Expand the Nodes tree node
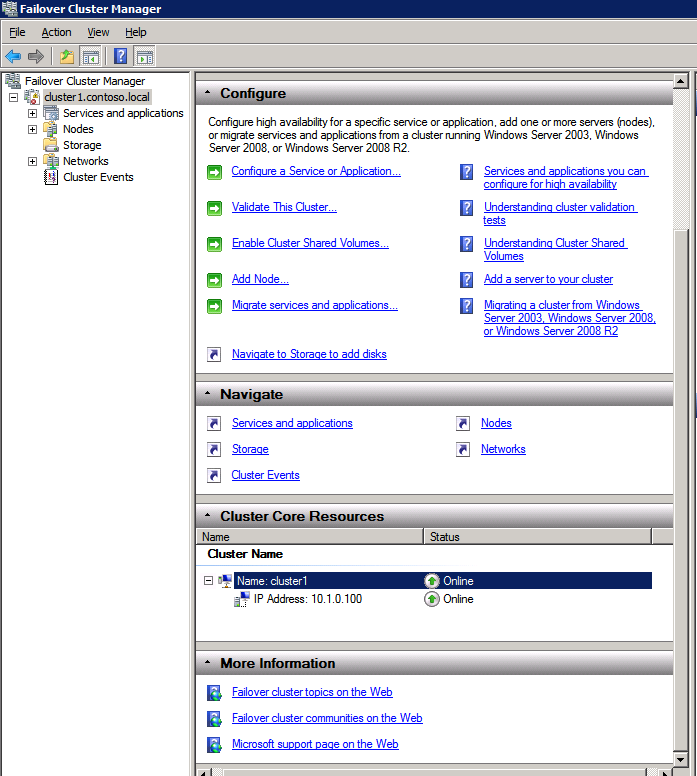 (x=32, y=129)
